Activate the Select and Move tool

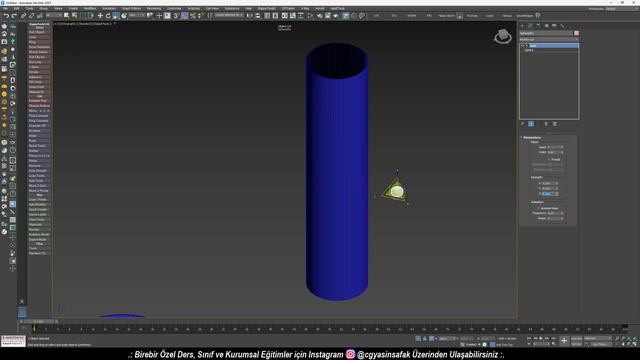click(100, 16)
